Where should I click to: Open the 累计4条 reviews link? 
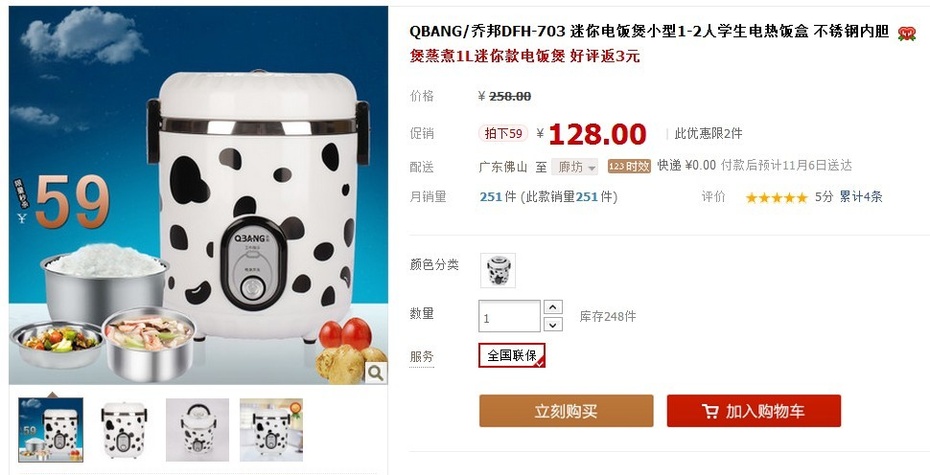861,197
